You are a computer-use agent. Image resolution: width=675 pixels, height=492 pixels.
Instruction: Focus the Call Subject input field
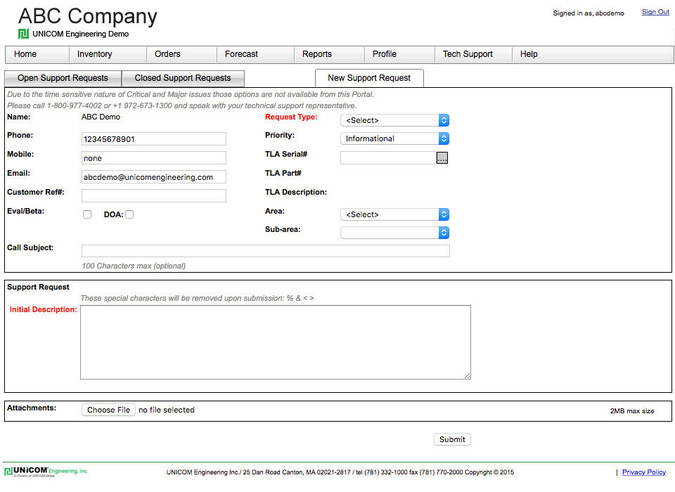(x=266, y=251)
